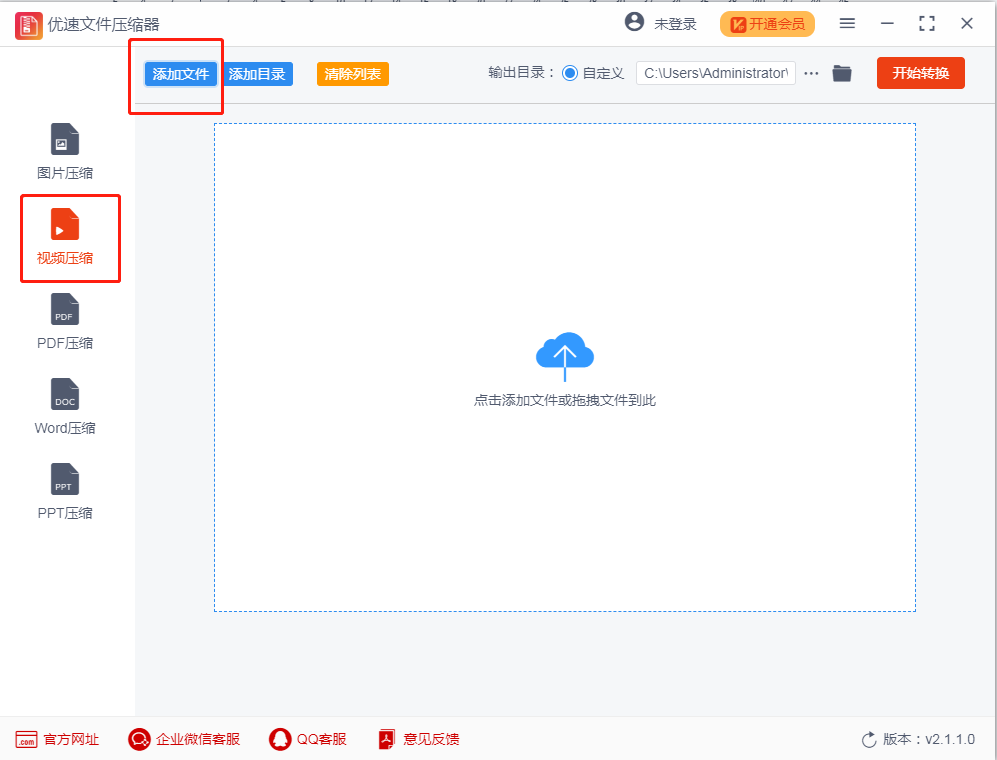Click the 点击添加文件或拖拽文件到此 text
This screenshot has height=760, width=997.
pos(565,401)
